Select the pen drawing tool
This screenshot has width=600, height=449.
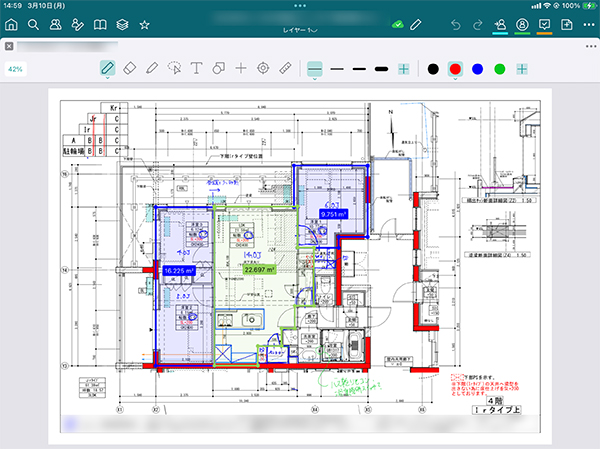[108, 68]
